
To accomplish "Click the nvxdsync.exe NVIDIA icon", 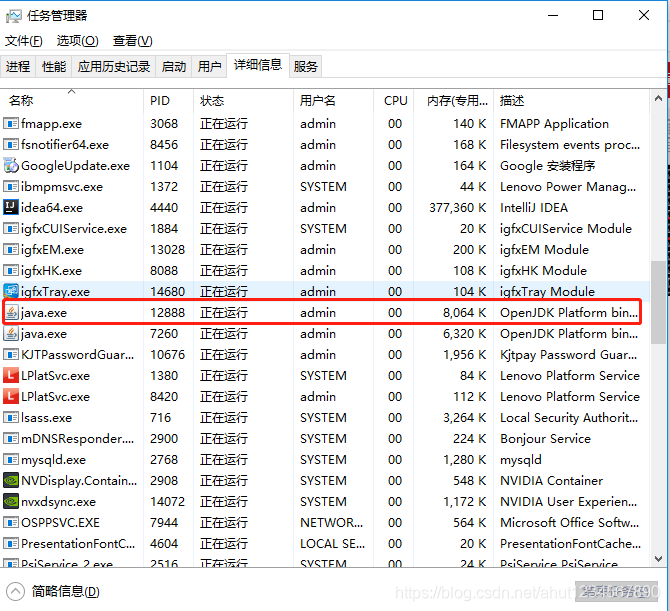I will point(11,501).
